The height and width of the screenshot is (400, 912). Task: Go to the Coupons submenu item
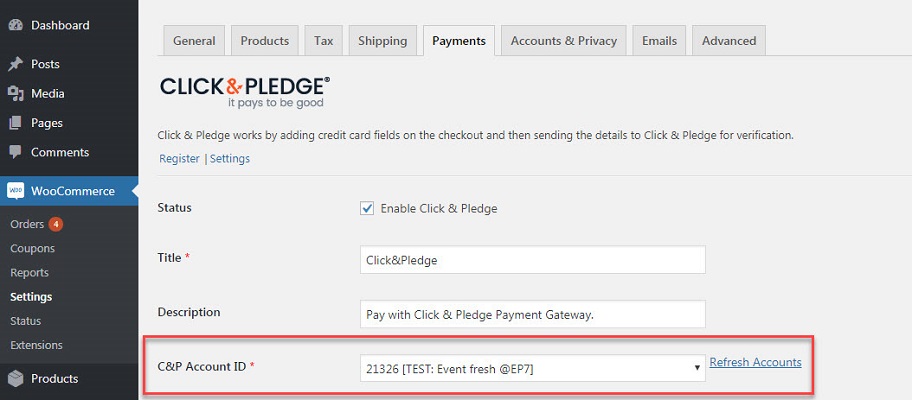33,248
